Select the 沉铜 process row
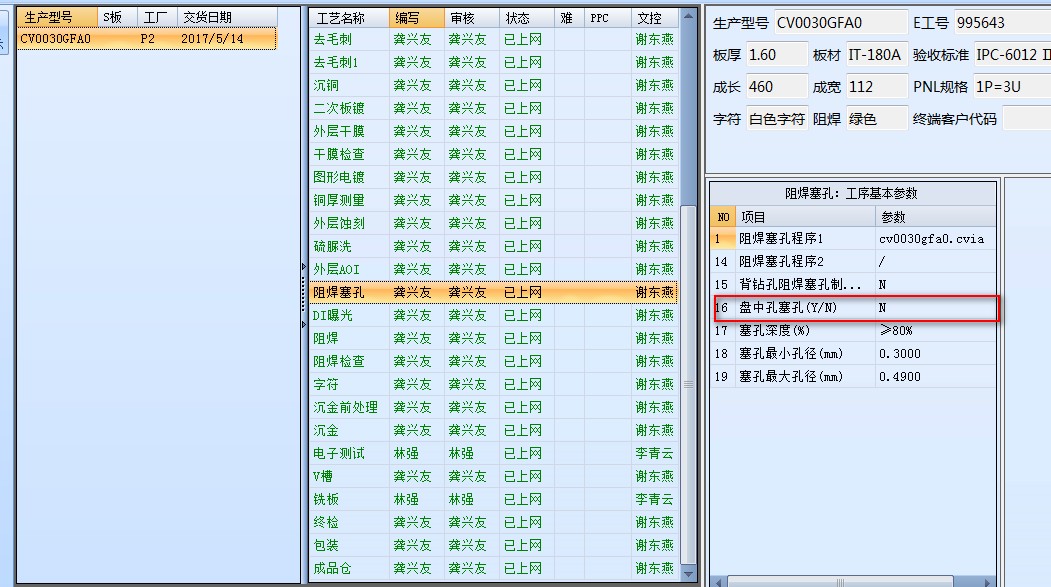This screenshot has height=587, width=1051. pyautogui.click(x=494, y=85)
